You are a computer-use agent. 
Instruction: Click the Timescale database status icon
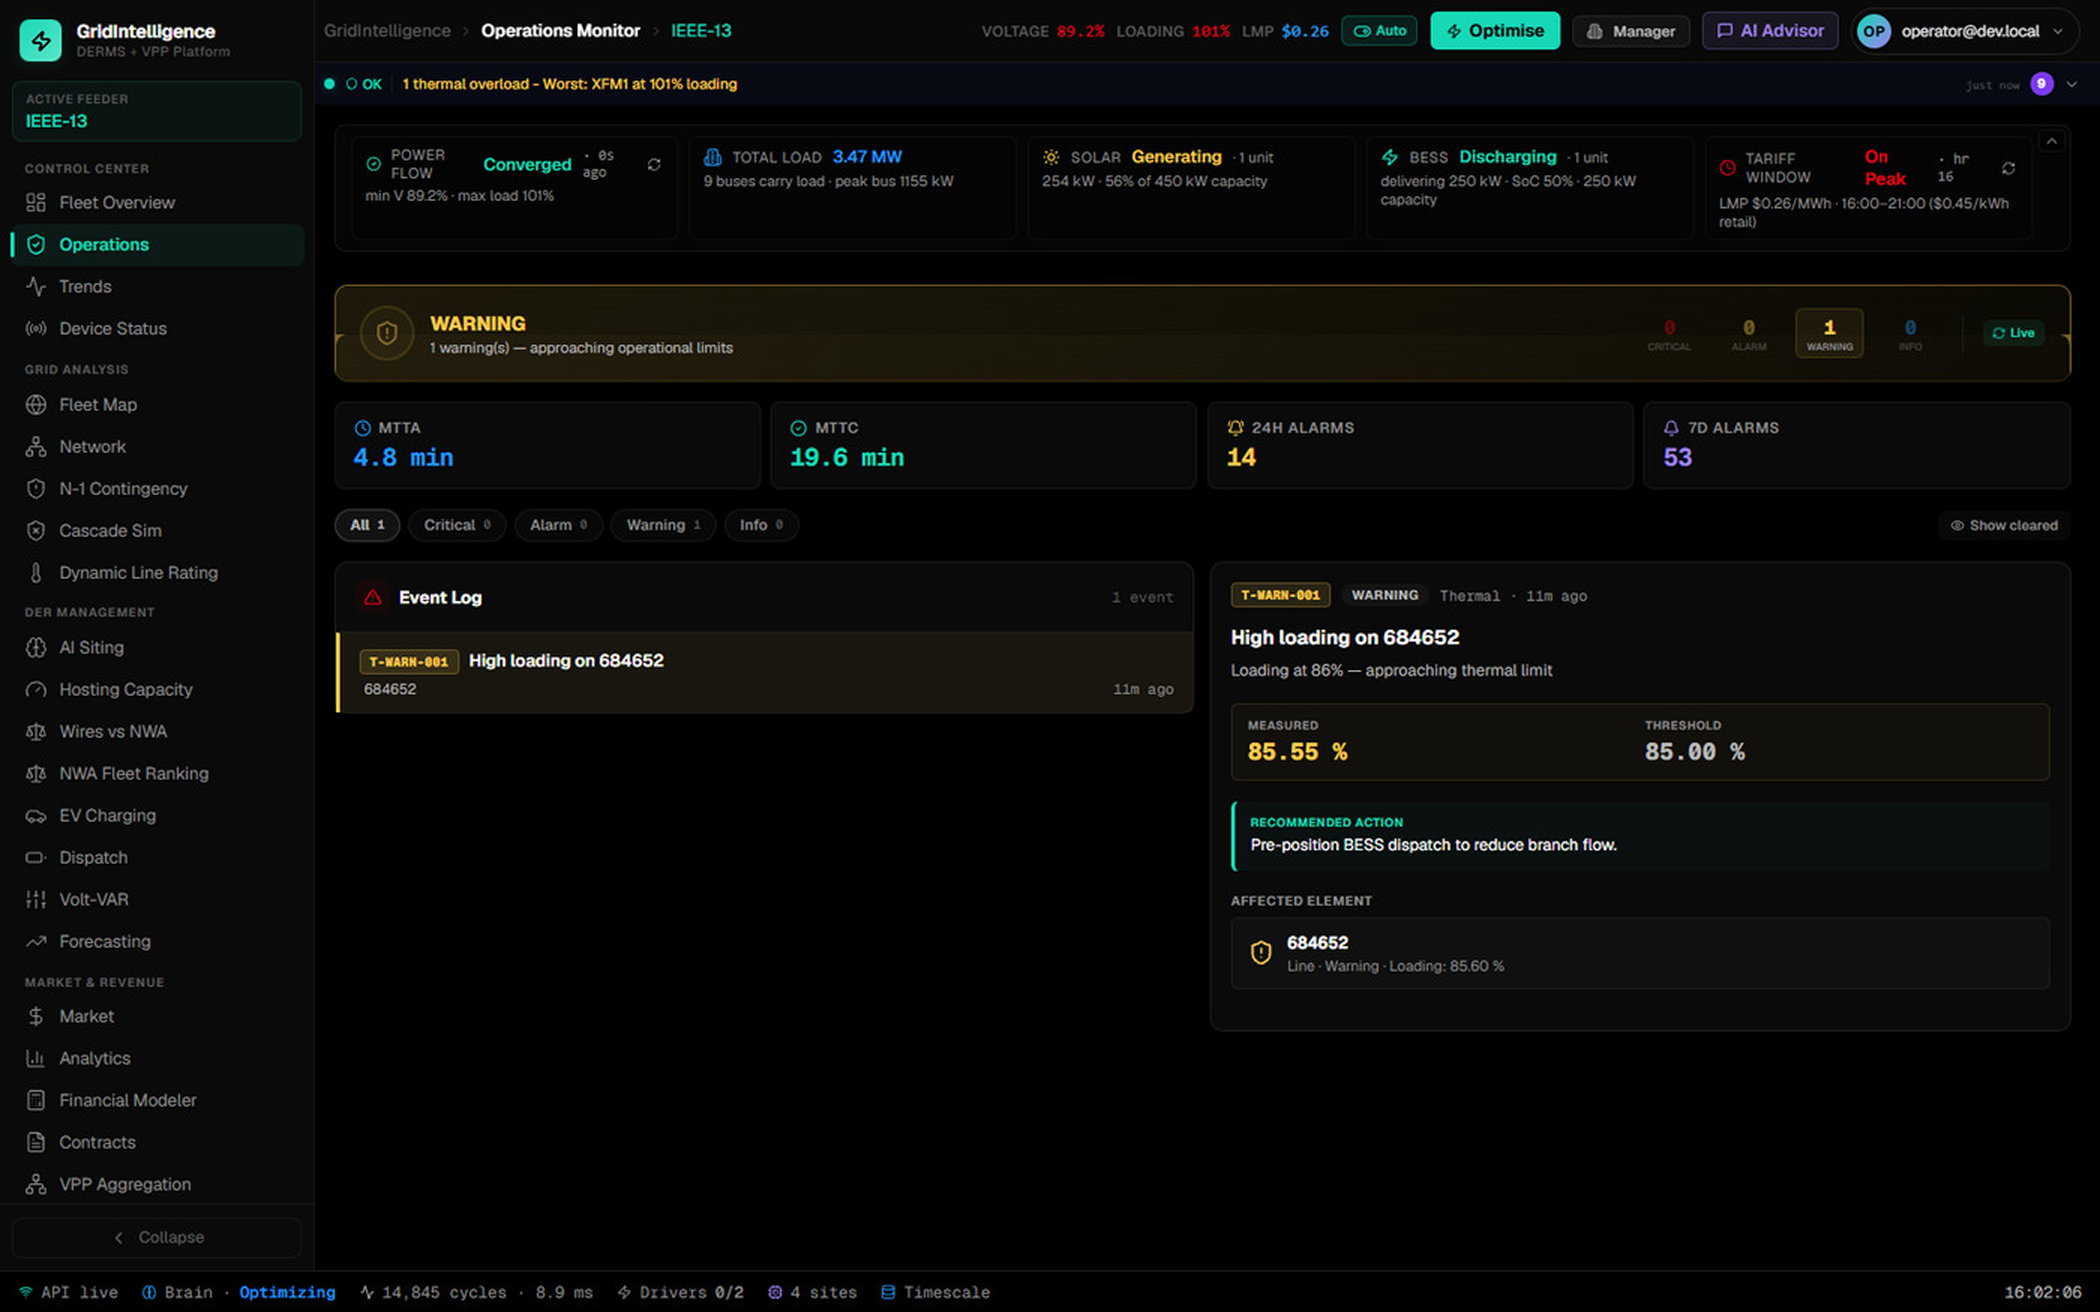pos(888,1292)
